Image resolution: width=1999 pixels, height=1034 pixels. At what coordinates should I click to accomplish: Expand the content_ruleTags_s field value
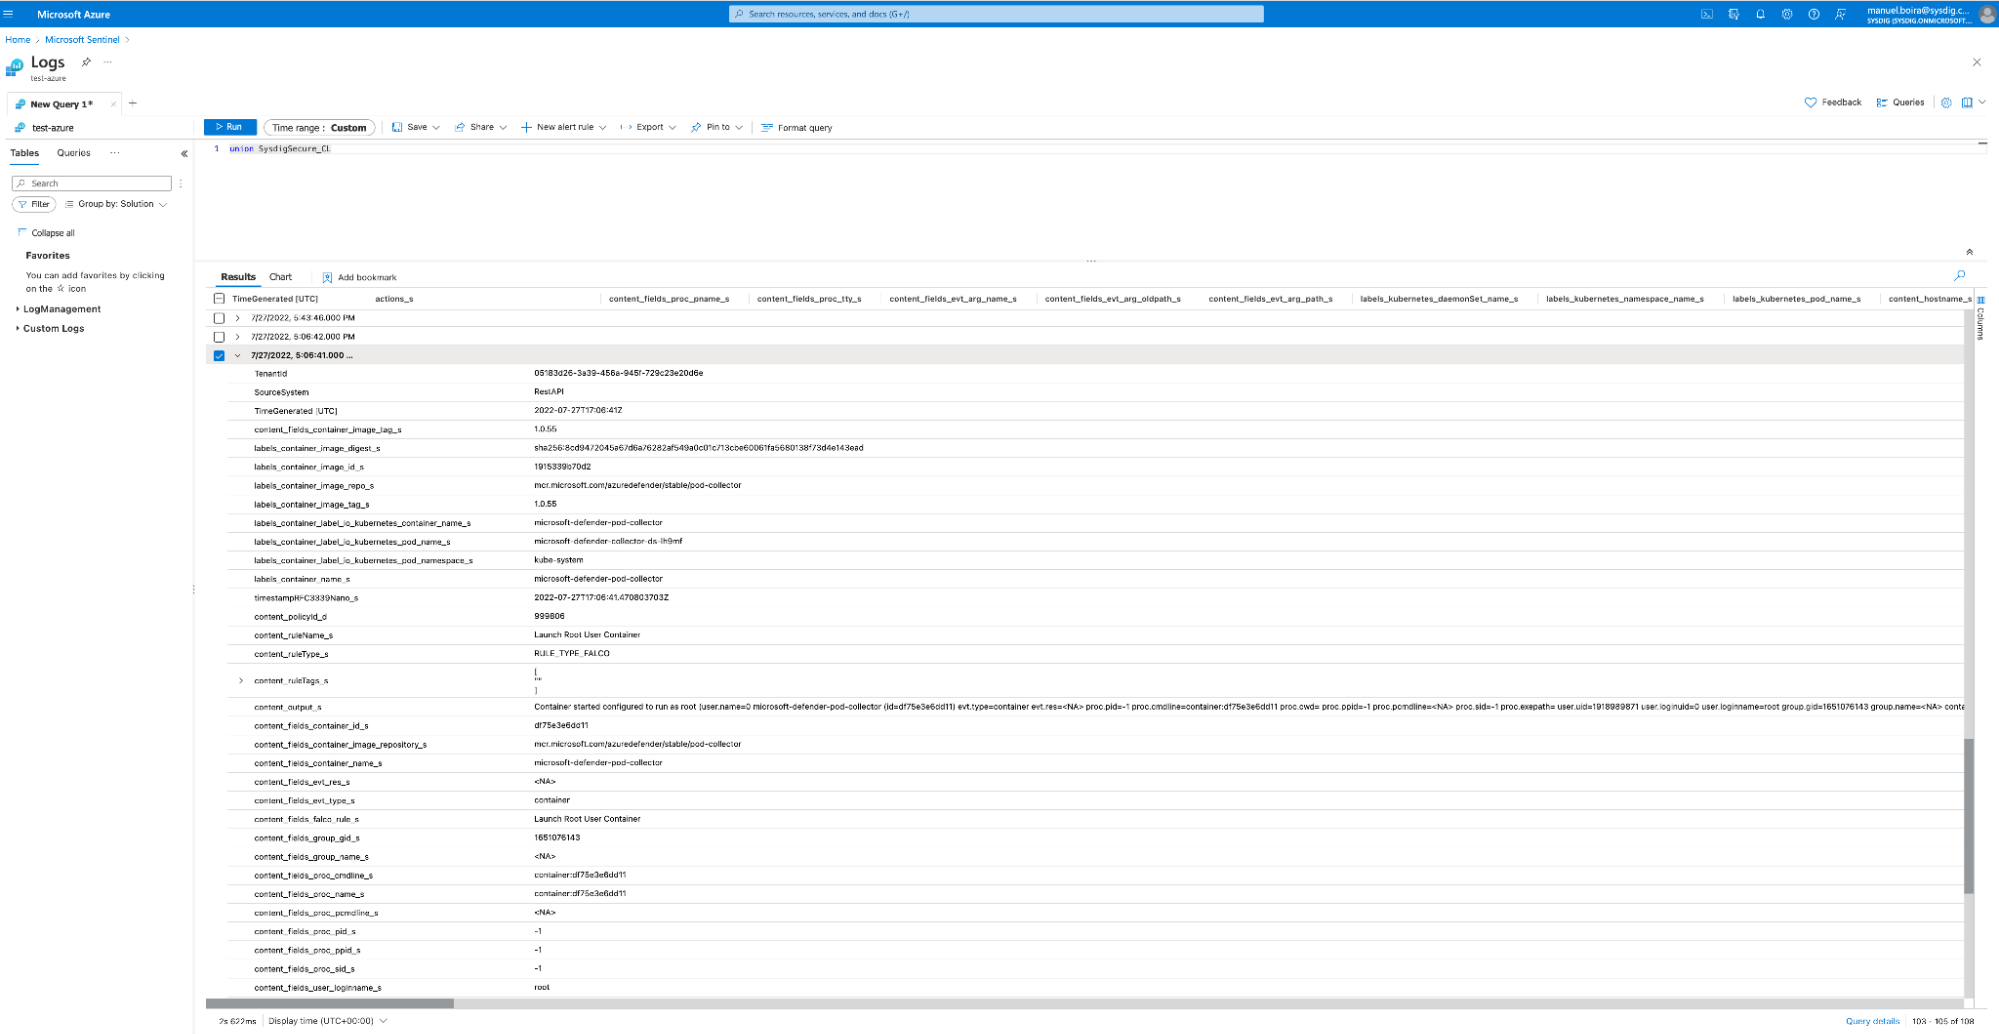tap(240, 680)
